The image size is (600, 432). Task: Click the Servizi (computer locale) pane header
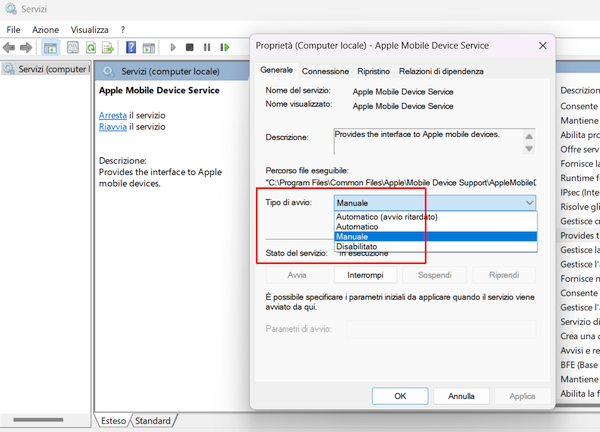click(172, 71)
